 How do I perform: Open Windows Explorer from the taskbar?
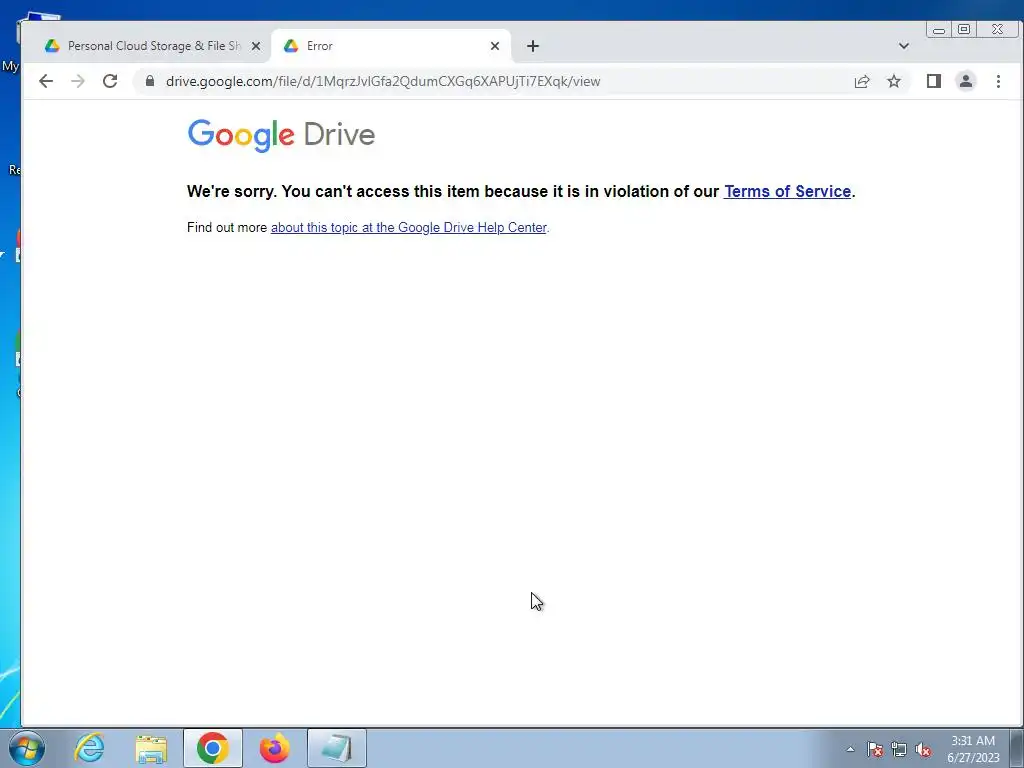(x=151, y=748)
